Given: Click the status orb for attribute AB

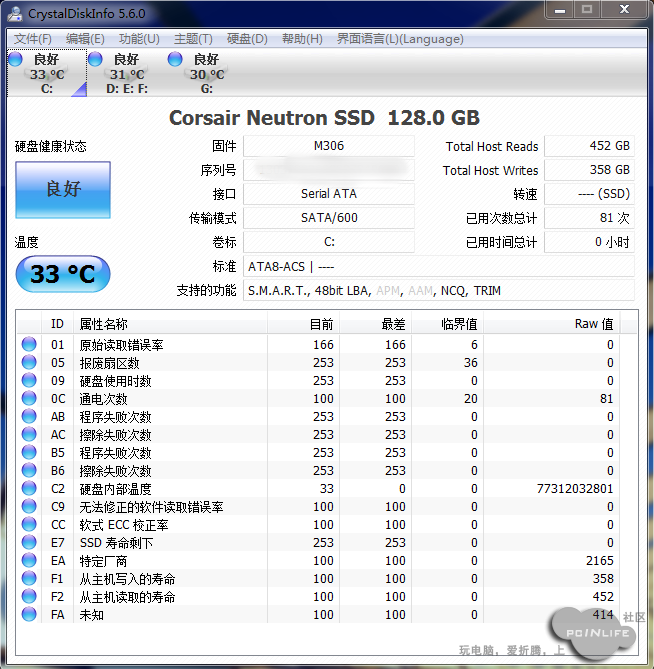Looking at the screenshot, I should (29, 416).
